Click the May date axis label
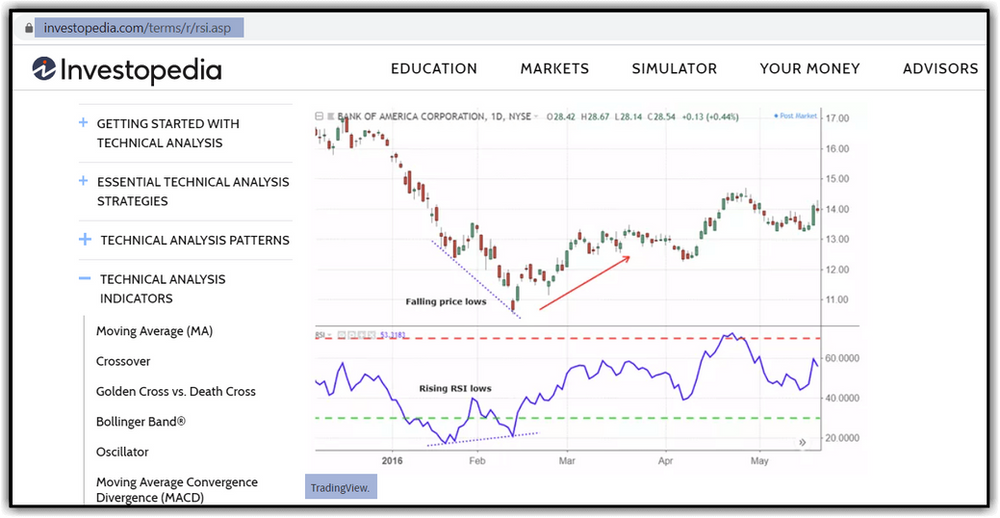This screenshot has width=1000, height=518. point(760,460)
